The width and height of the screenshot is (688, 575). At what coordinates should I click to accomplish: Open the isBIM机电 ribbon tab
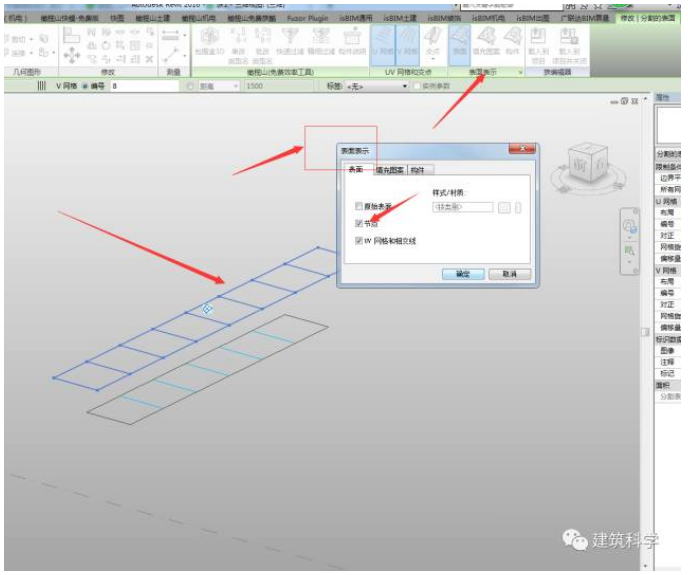click(487, 18)
